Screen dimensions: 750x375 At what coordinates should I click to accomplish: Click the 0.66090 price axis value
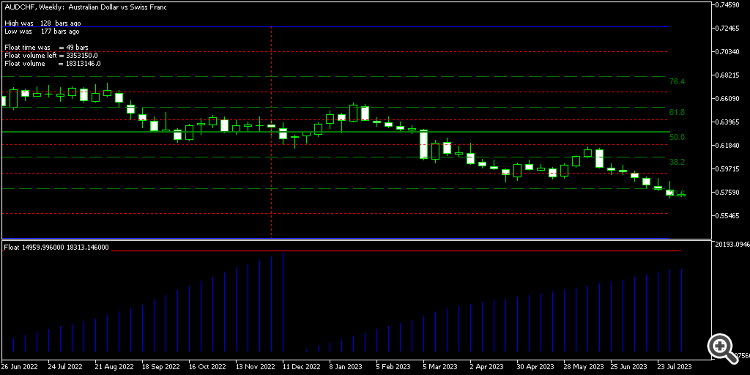pyautogui.click(x=726, y=99)
